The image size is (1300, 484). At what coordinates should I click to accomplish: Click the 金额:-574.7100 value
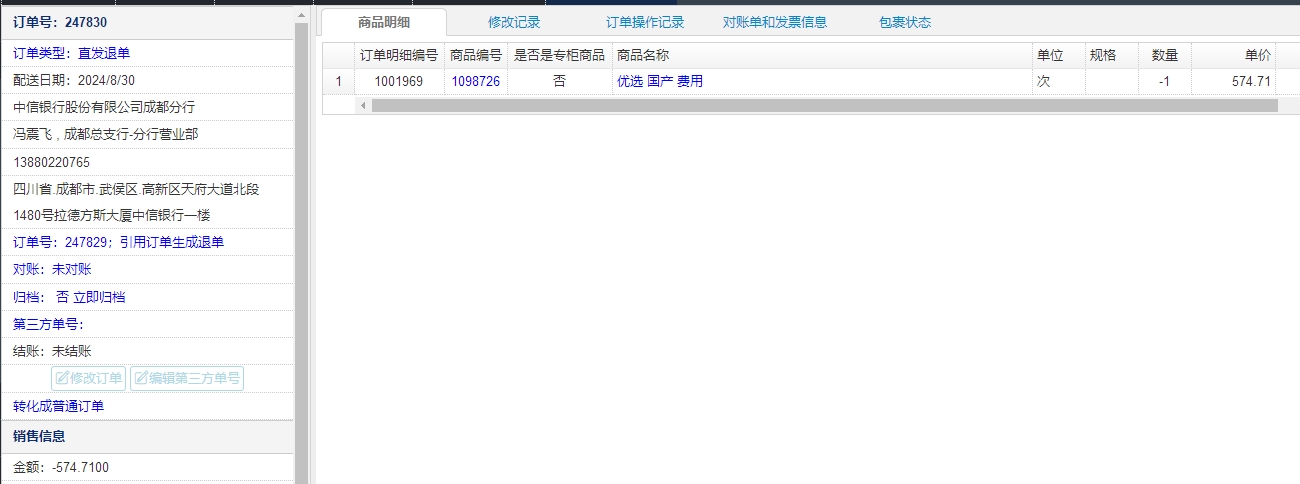61,467
